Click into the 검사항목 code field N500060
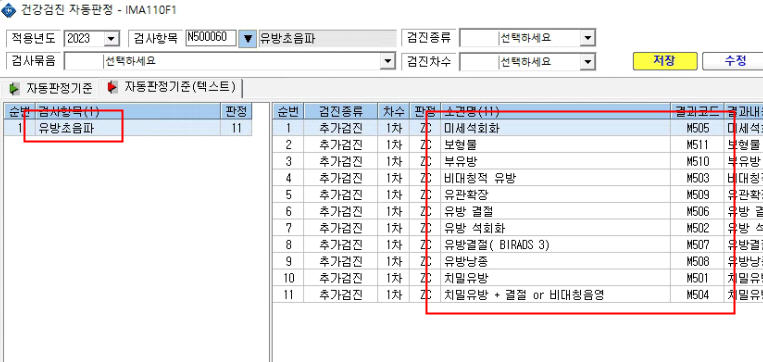The width and height of the screenshot is (763, 362). [211, 38]
